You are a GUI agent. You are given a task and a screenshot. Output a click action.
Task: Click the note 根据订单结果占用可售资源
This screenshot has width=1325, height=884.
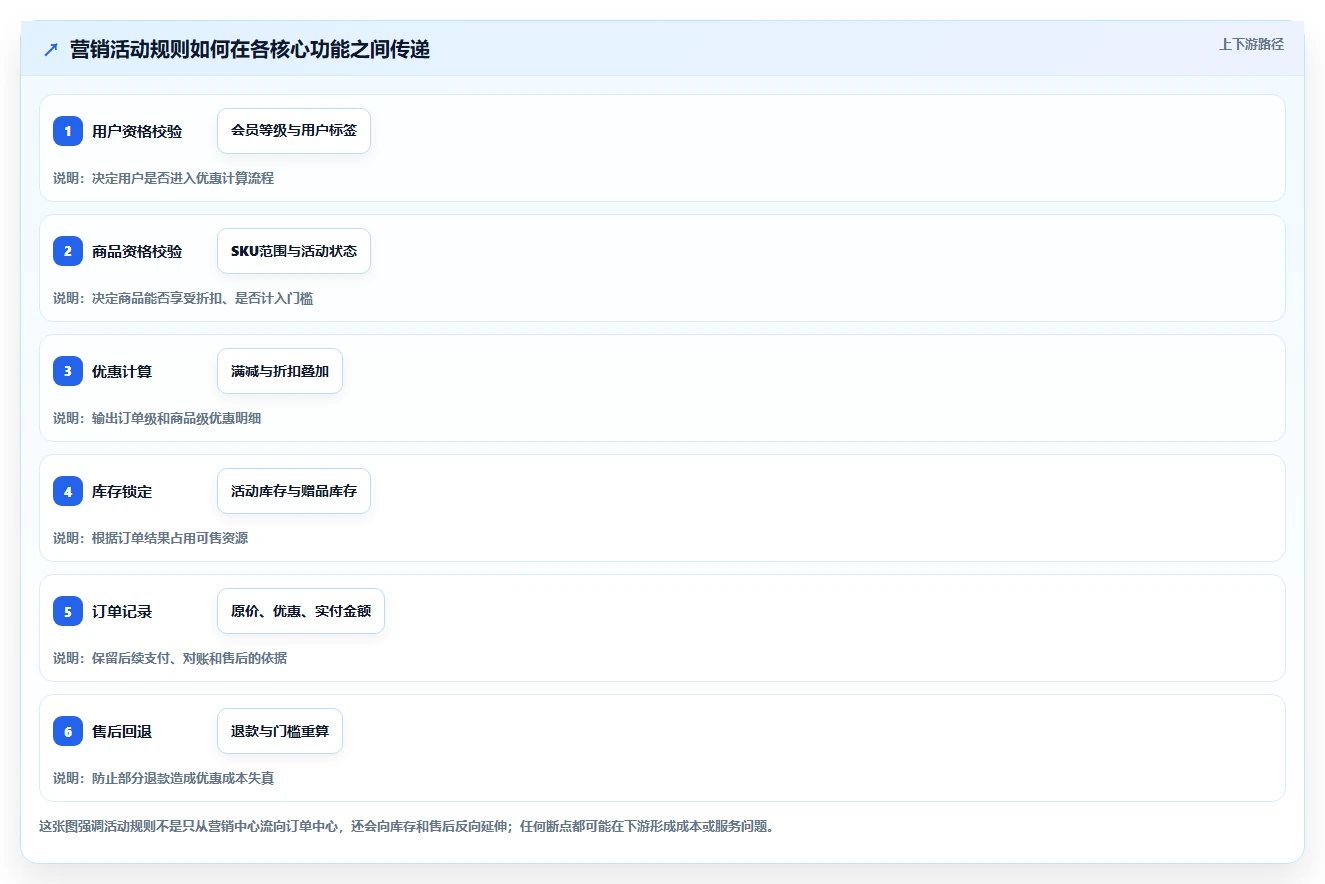[170, 538]
